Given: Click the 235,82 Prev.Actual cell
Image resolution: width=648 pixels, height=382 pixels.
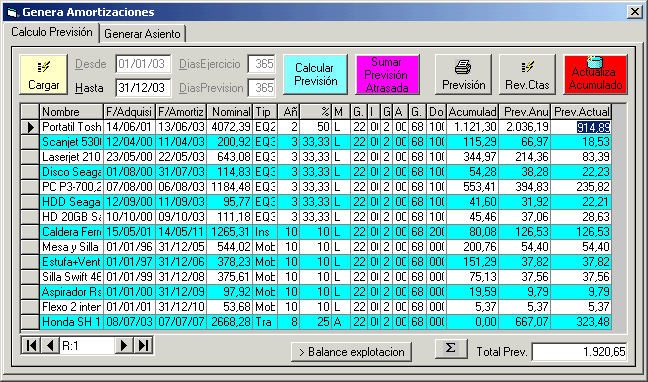Looking at the screenshot, I should pos(581,187).
